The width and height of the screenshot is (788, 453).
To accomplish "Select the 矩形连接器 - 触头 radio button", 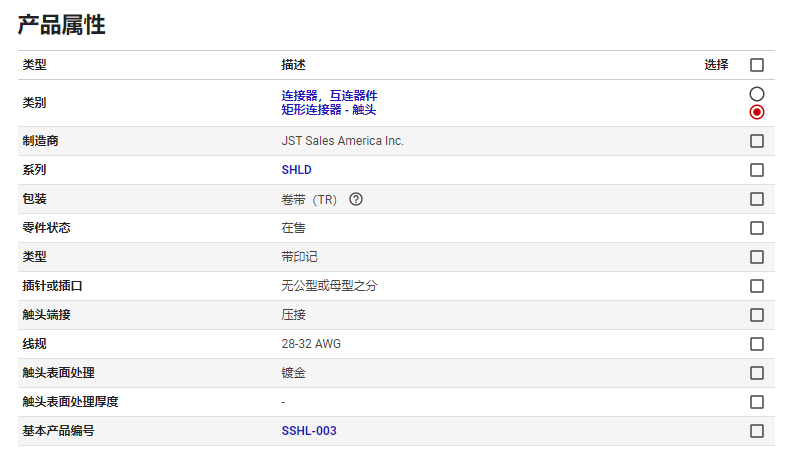I will [x=757, y=111].
